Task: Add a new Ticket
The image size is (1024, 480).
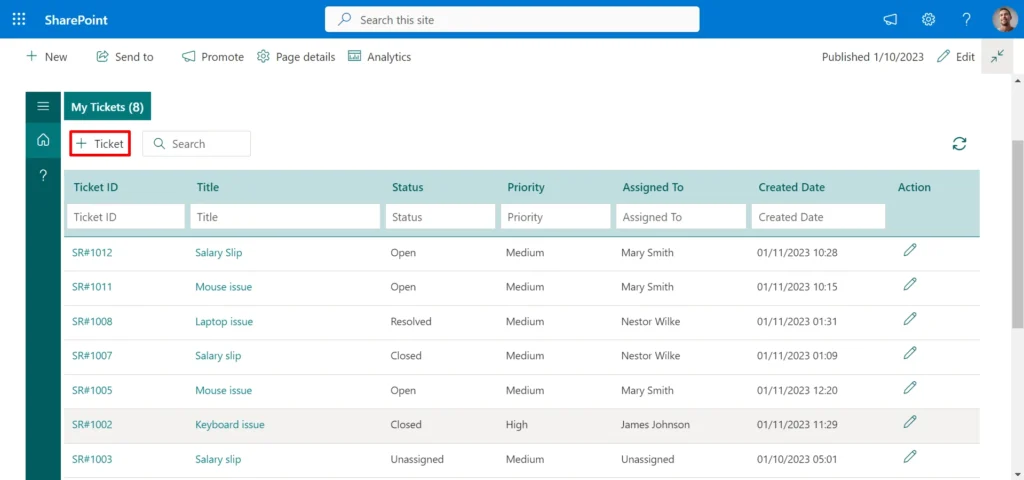Action: click(x=100, y=144)
